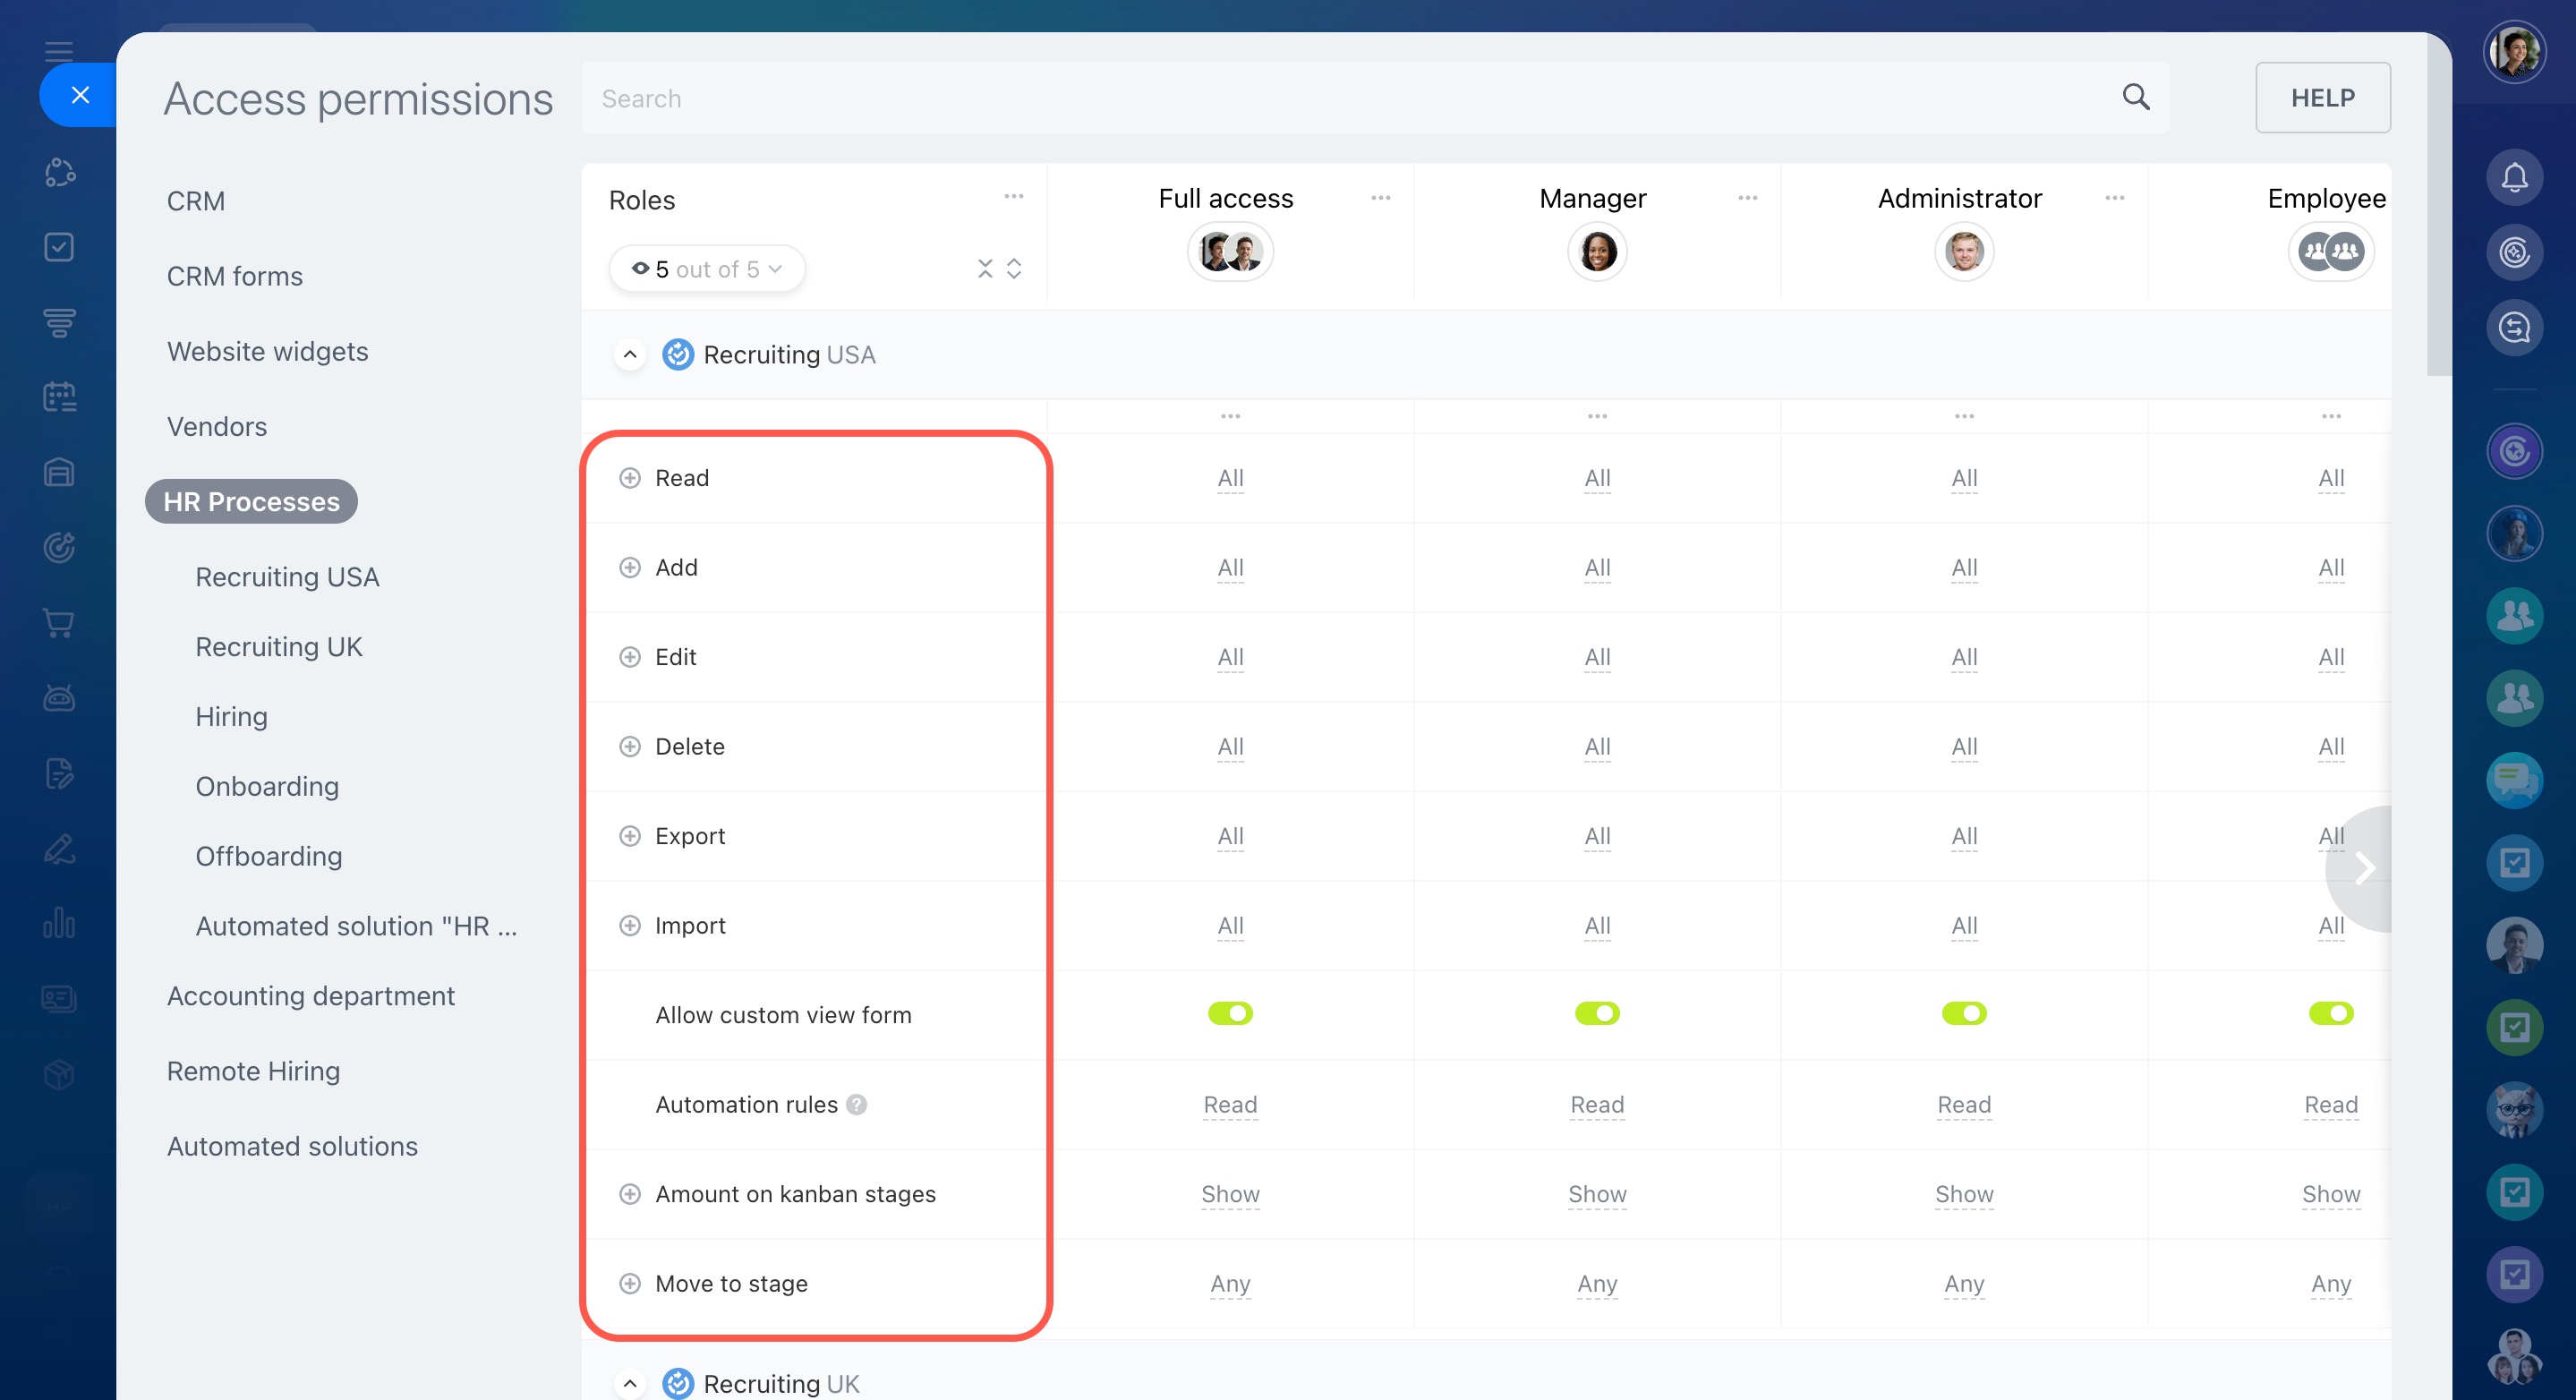Toggle custom view form for Full access
Image resolution: width=2576 pixels, height=1400 pixels.
pyautogui.click(x=1230, y=1014)
